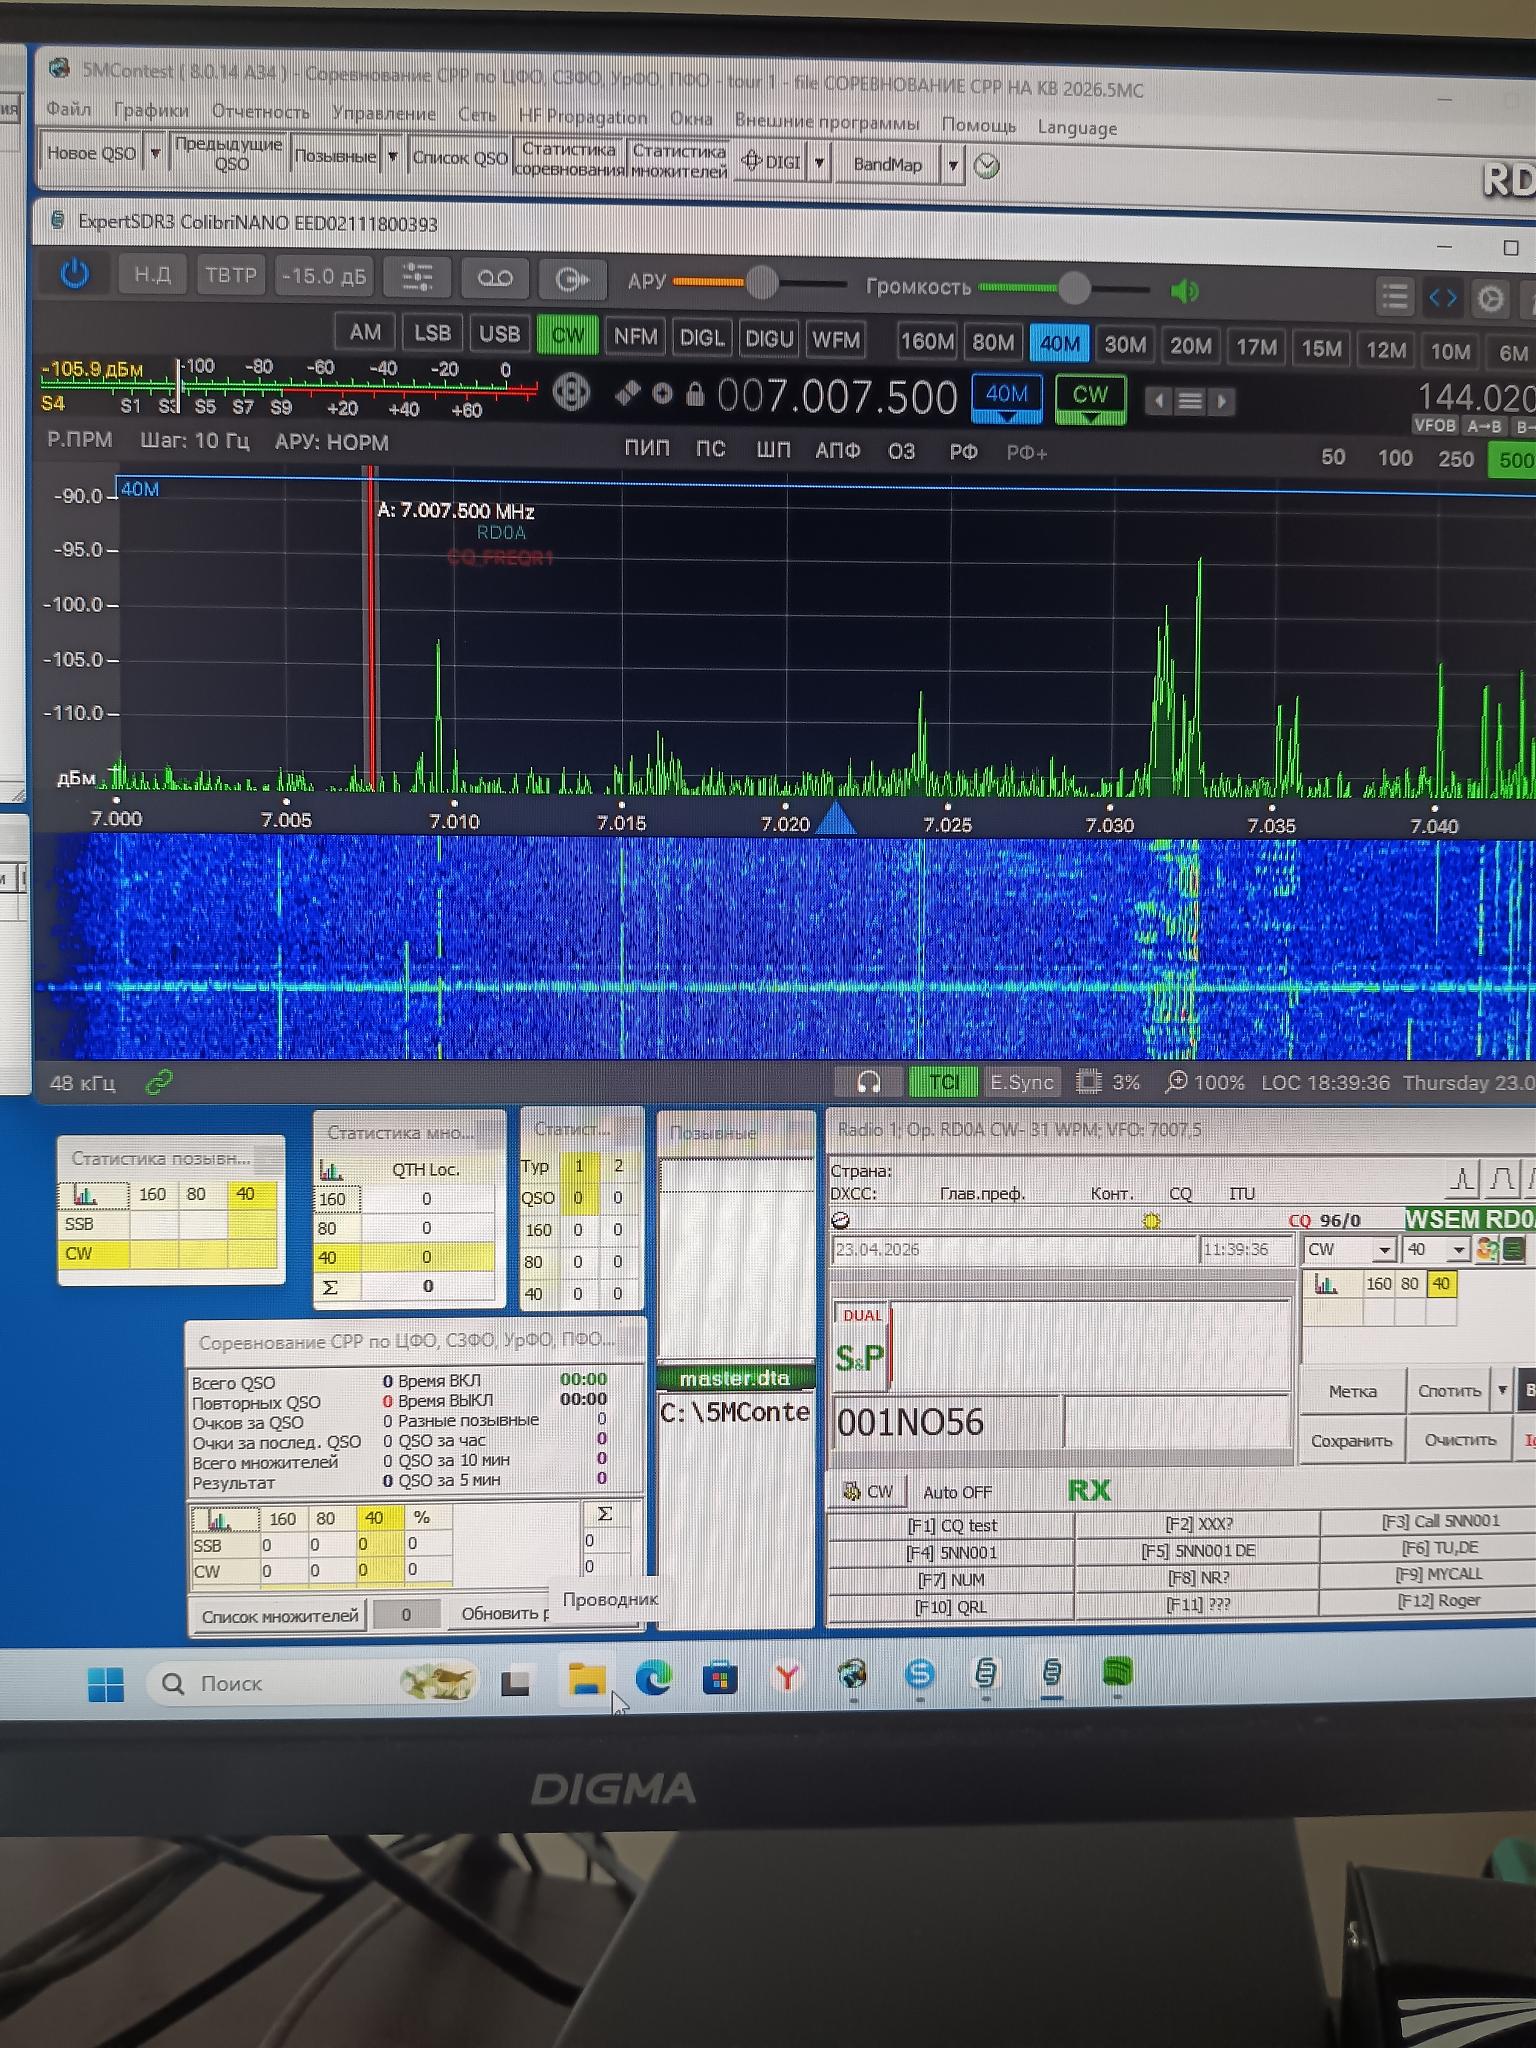Toggle the TCI button in status bar
This screenshot has width=1536, height=2048.
943,1082
